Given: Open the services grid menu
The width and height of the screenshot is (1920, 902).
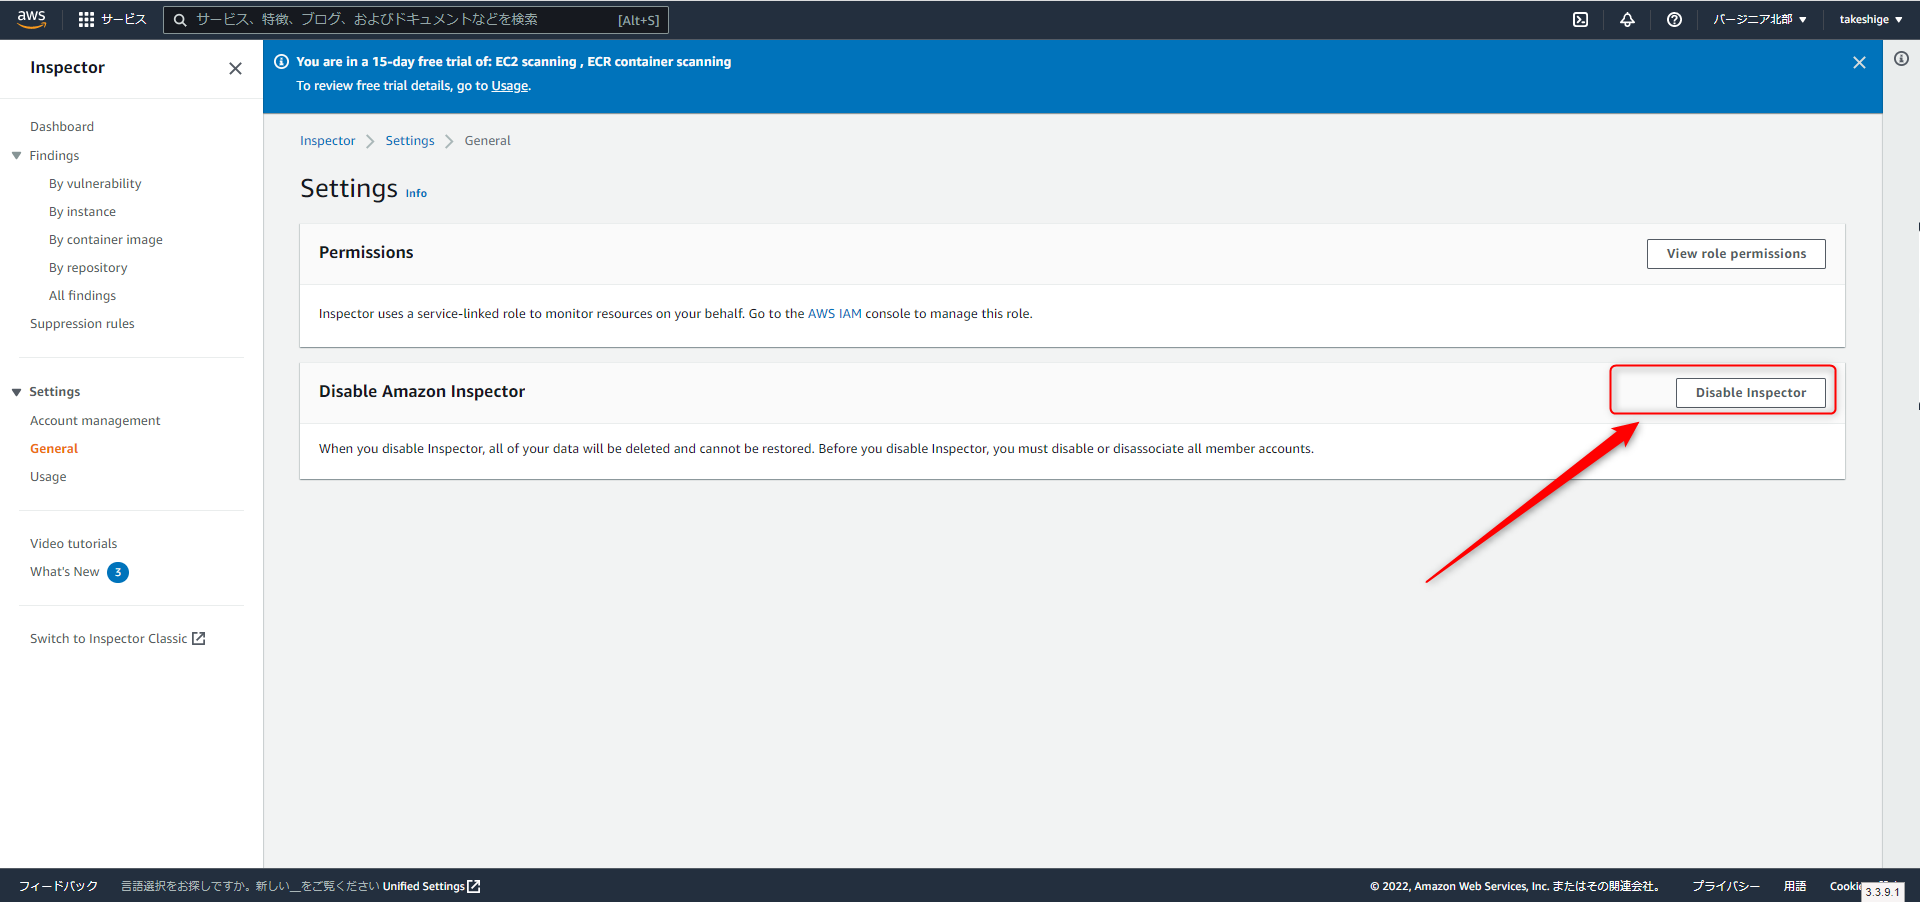Looking at the screenshot, I should pos(86,19).
